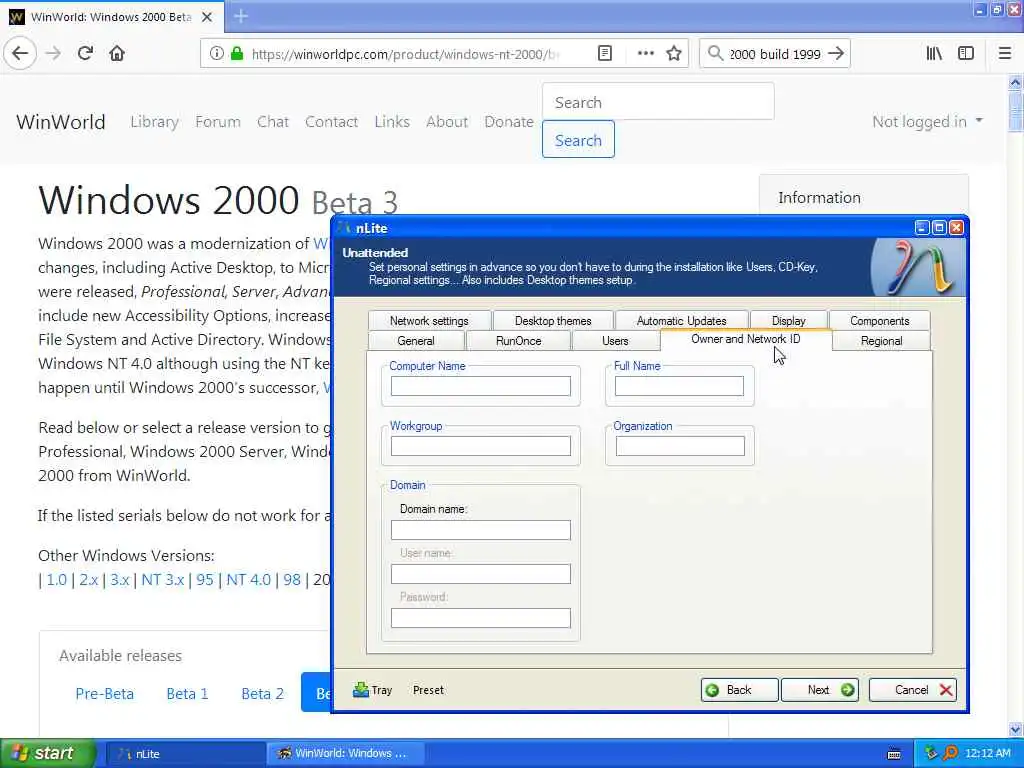
Task: Toggle reader view icon
Action: pyautogui.click(x=605, y=54)
